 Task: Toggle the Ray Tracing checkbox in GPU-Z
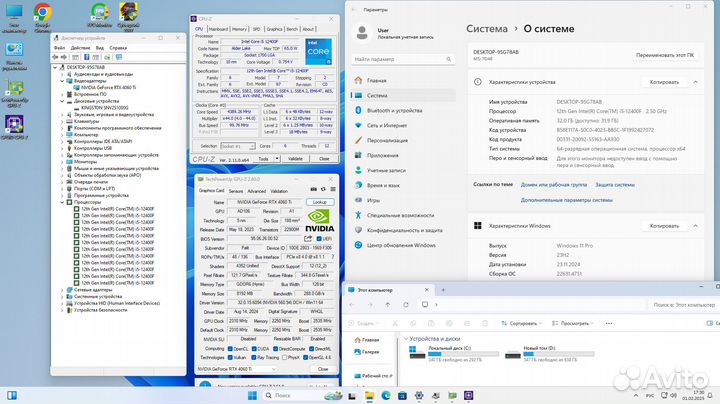tap(254, 357)
